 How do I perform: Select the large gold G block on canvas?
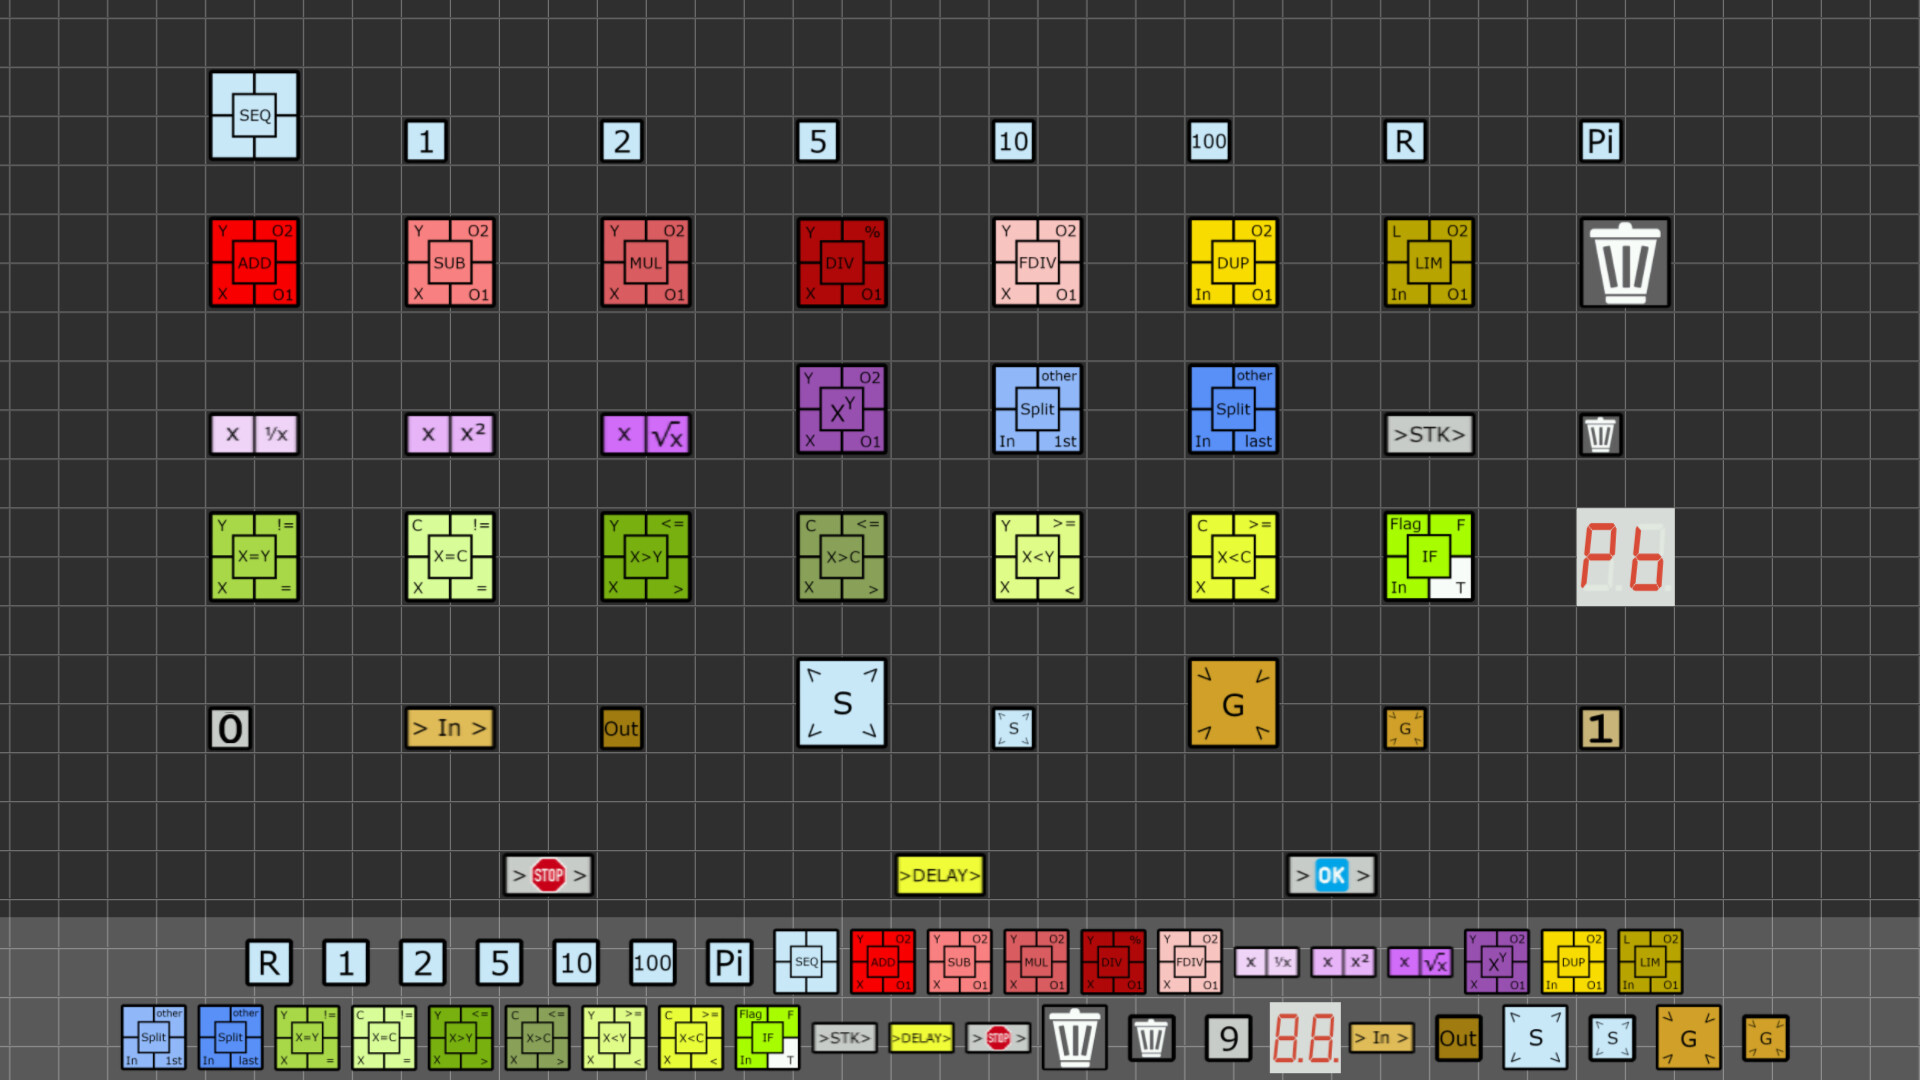pos(1233,703)
